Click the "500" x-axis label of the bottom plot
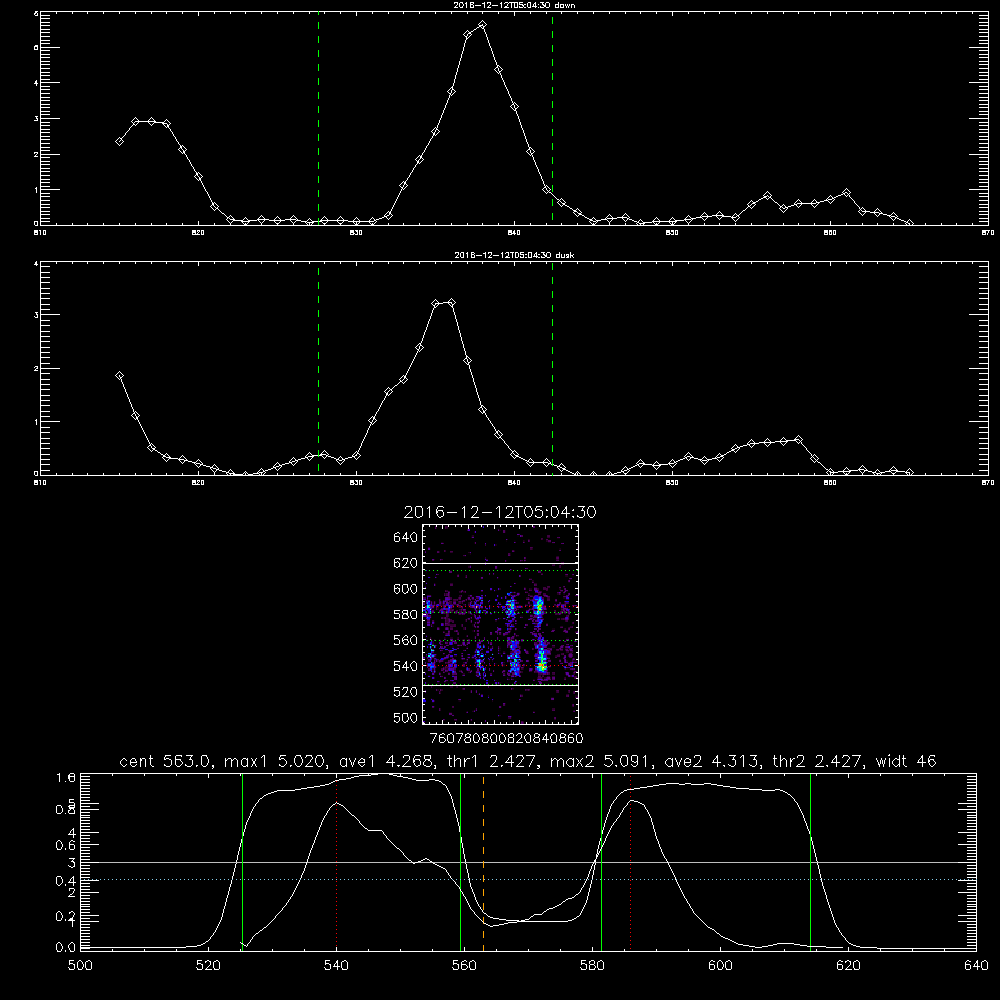 [80, 966]
